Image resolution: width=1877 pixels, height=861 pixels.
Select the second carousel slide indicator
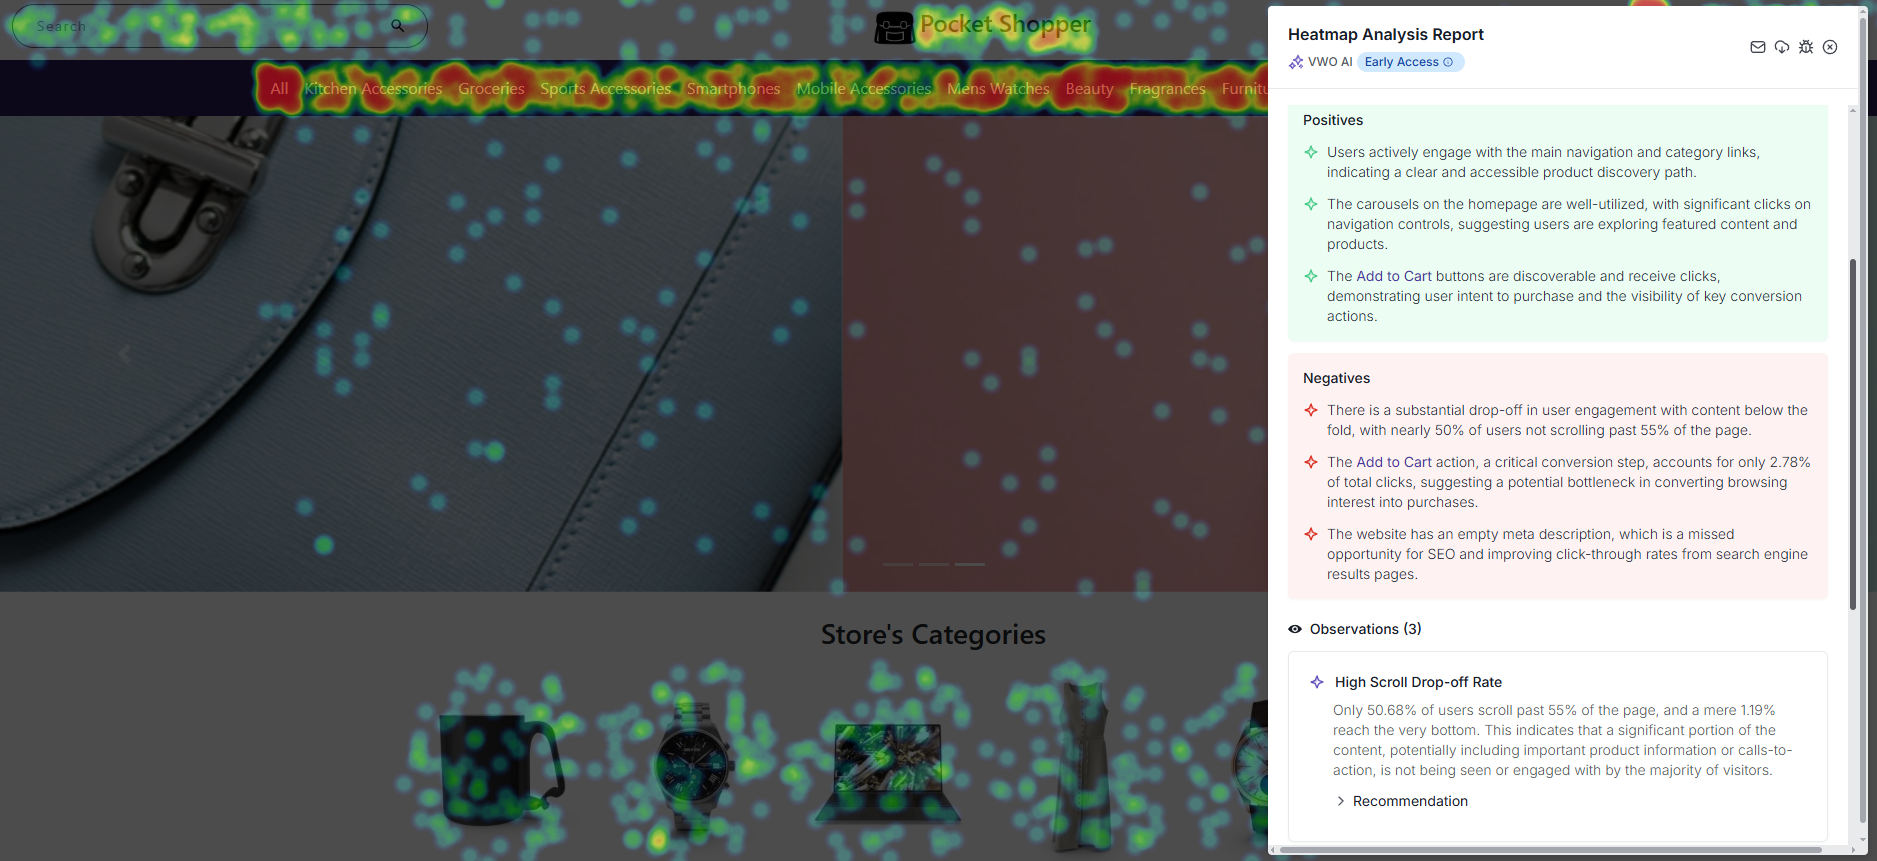coord(934,564)
